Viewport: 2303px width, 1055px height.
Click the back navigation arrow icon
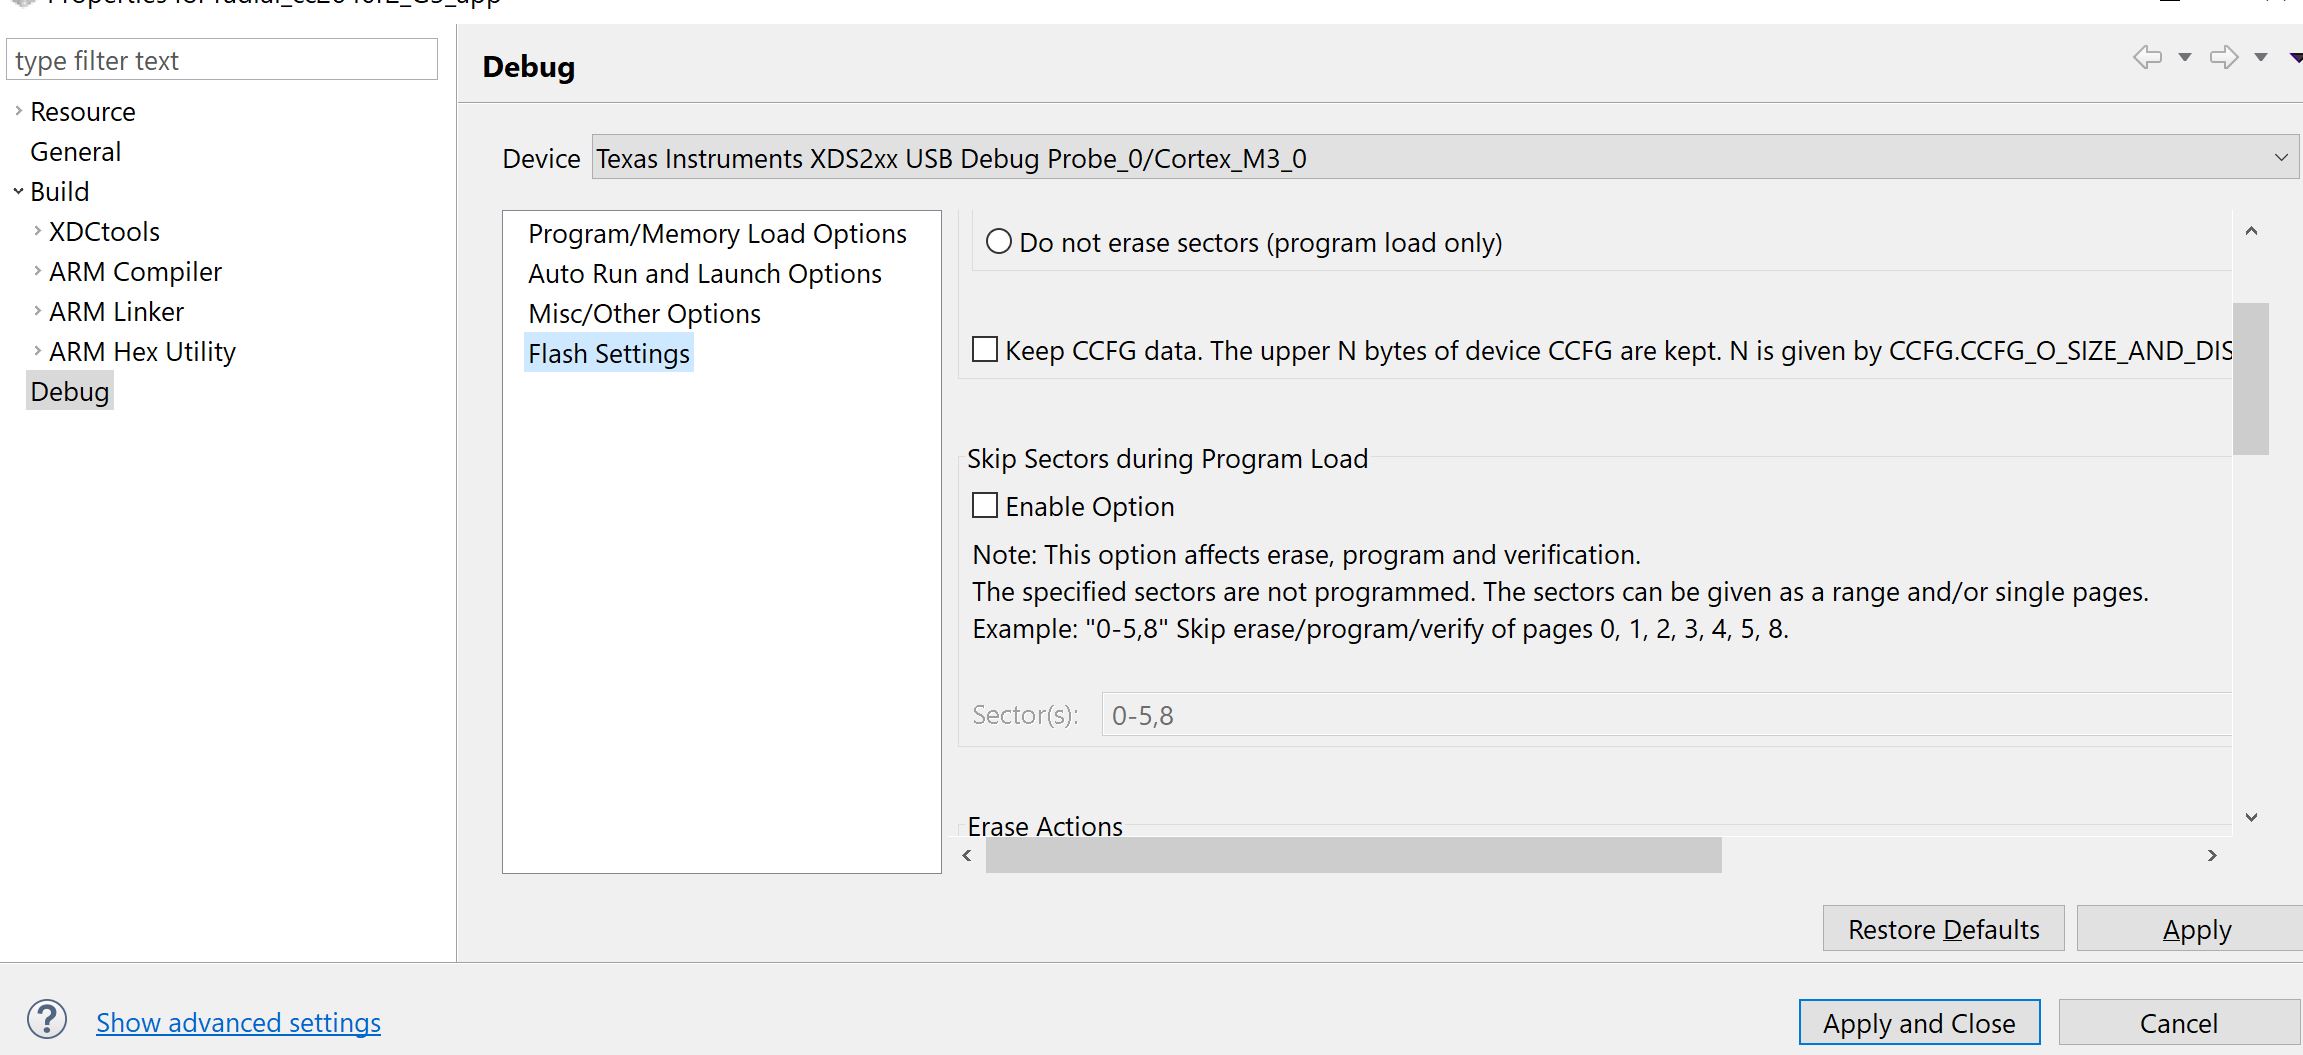click(x=2146, y=57)
